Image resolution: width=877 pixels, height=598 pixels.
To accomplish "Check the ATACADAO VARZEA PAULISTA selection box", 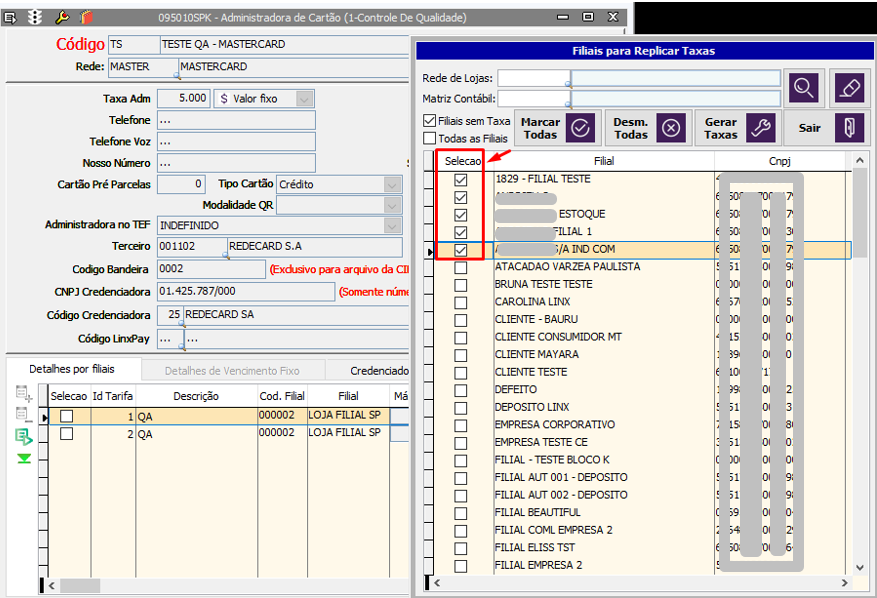I will click(x=460, y=267).
